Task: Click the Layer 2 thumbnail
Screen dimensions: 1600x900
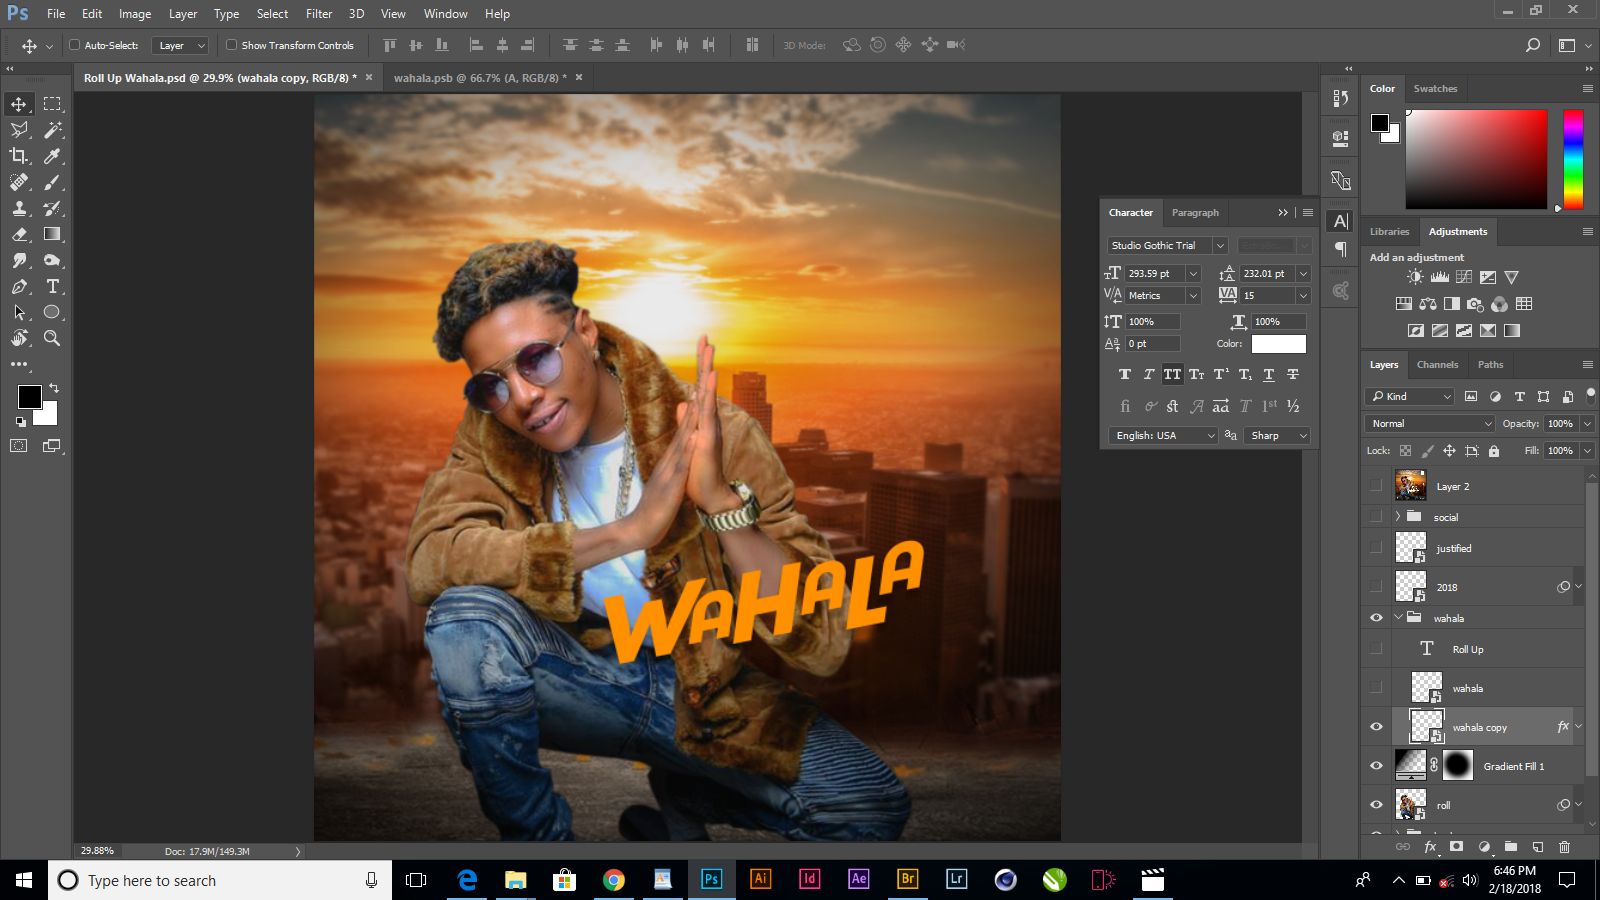Action: tap(1410, 486)
